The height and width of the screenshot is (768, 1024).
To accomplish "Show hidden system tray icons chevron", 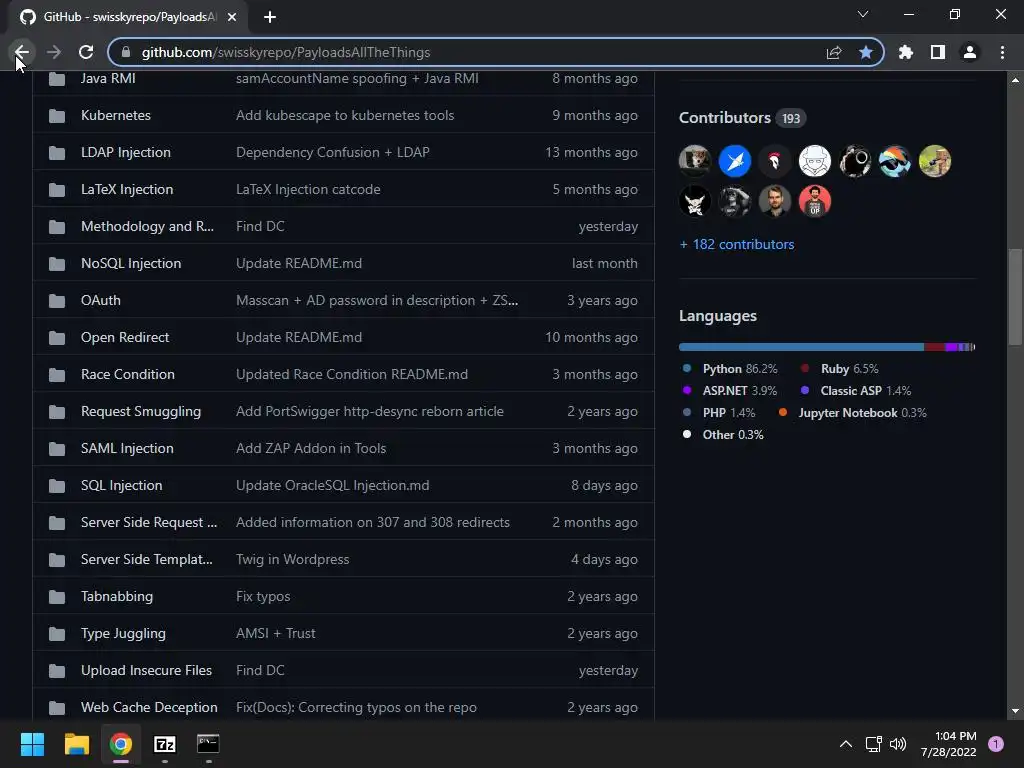I will [x=846, y=744].
